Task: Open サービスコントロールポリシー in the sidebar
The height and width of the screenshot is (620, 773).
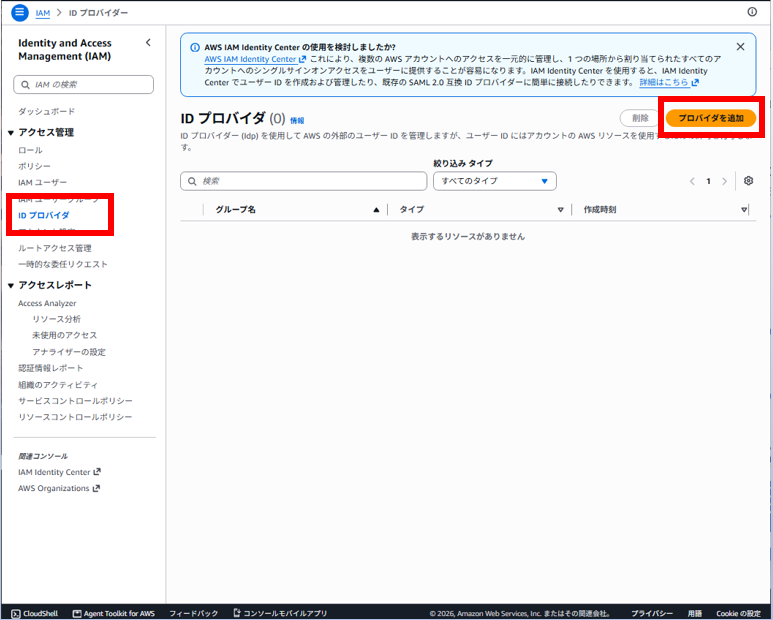Action: point(75,401)
